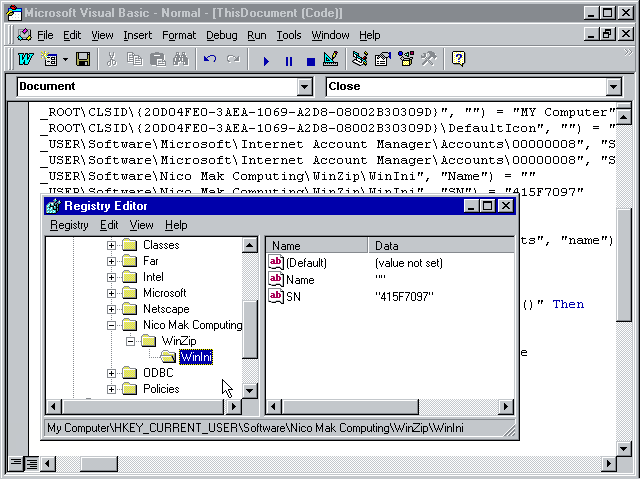Open the Project Explorer icon
Screen dimensions: 640x480
(360, 60)
